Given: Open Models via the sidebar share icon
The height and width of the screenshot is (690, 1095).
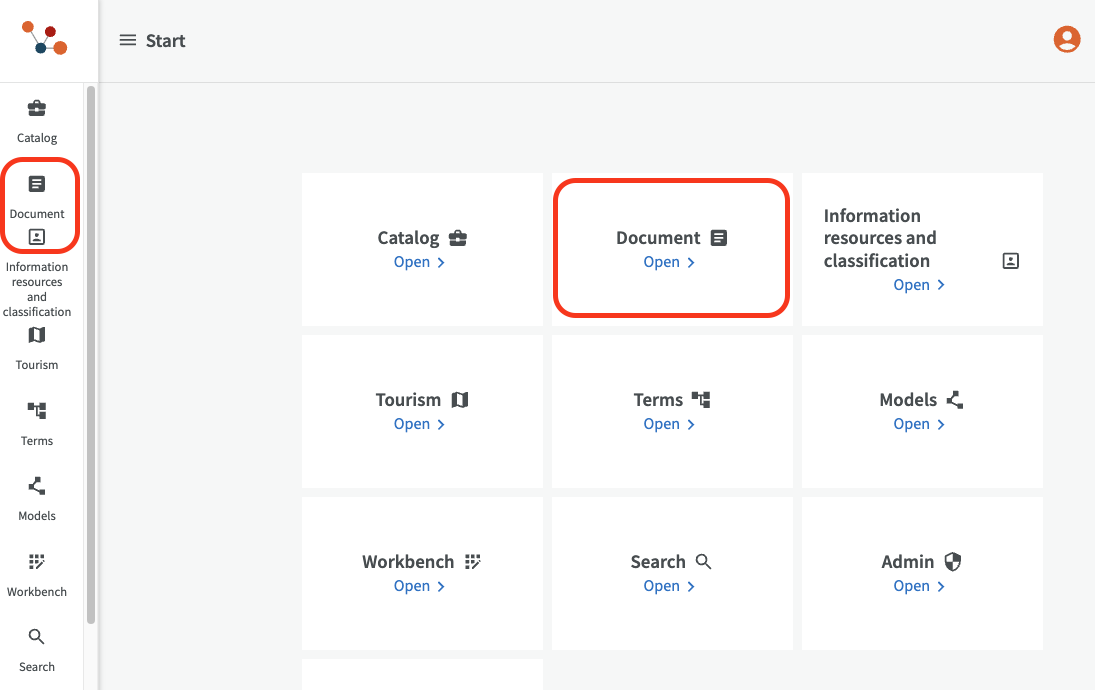Looking at the screenshot, I should (x=37, y=486).
